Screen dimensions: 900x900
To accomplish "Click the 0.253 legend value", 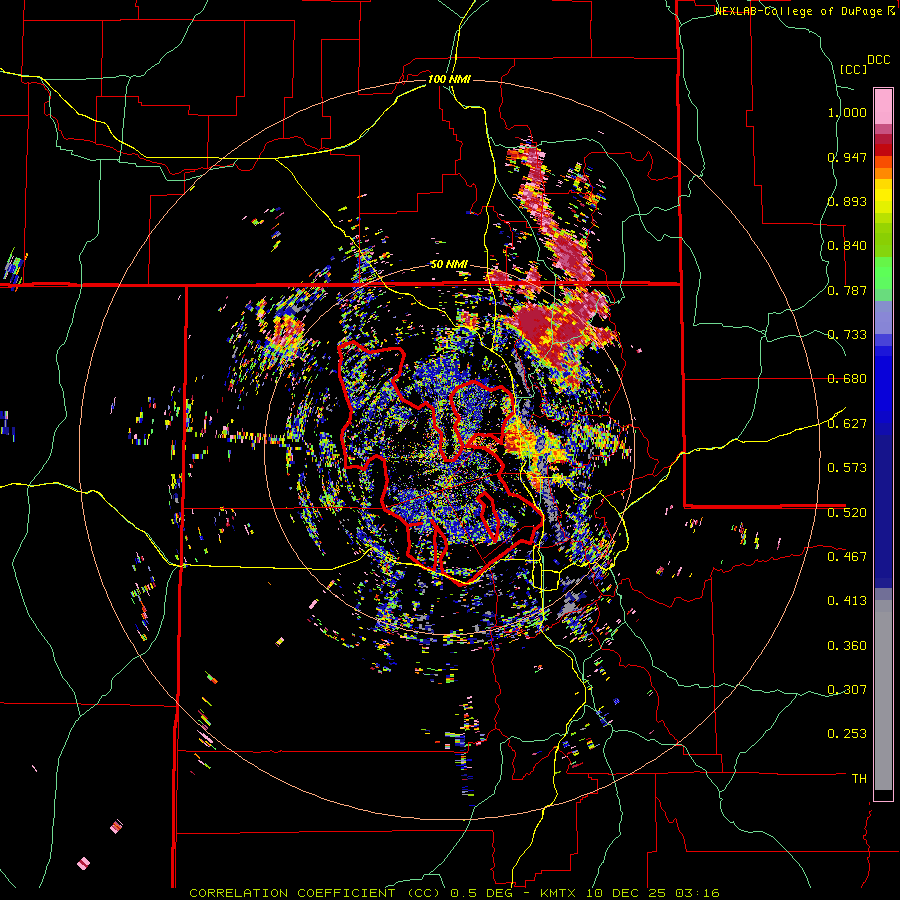I will point(847,734).
